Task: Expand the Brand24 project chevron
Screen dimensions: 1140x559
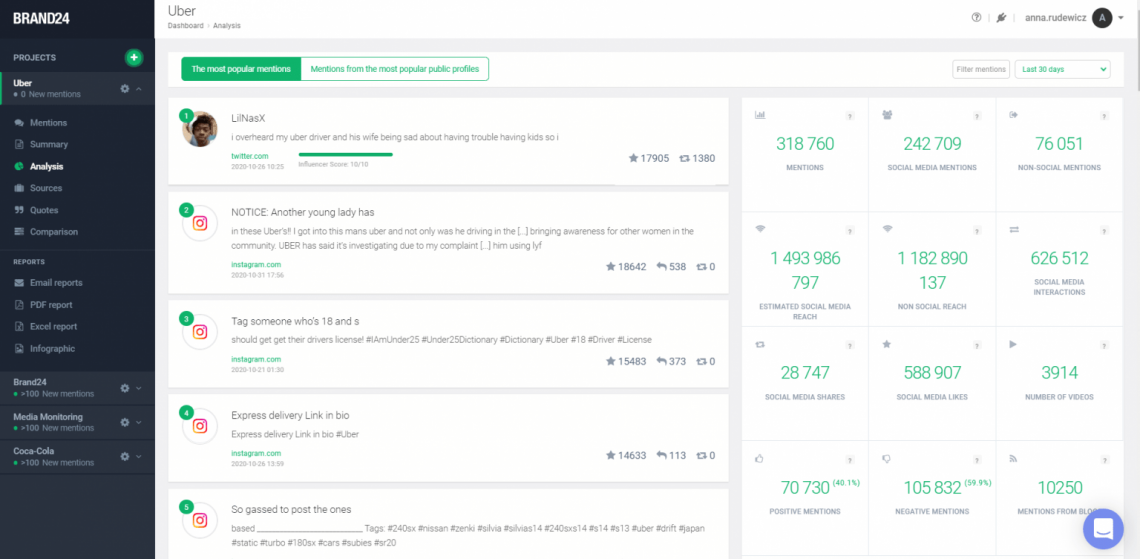Action: pos(139,388)
